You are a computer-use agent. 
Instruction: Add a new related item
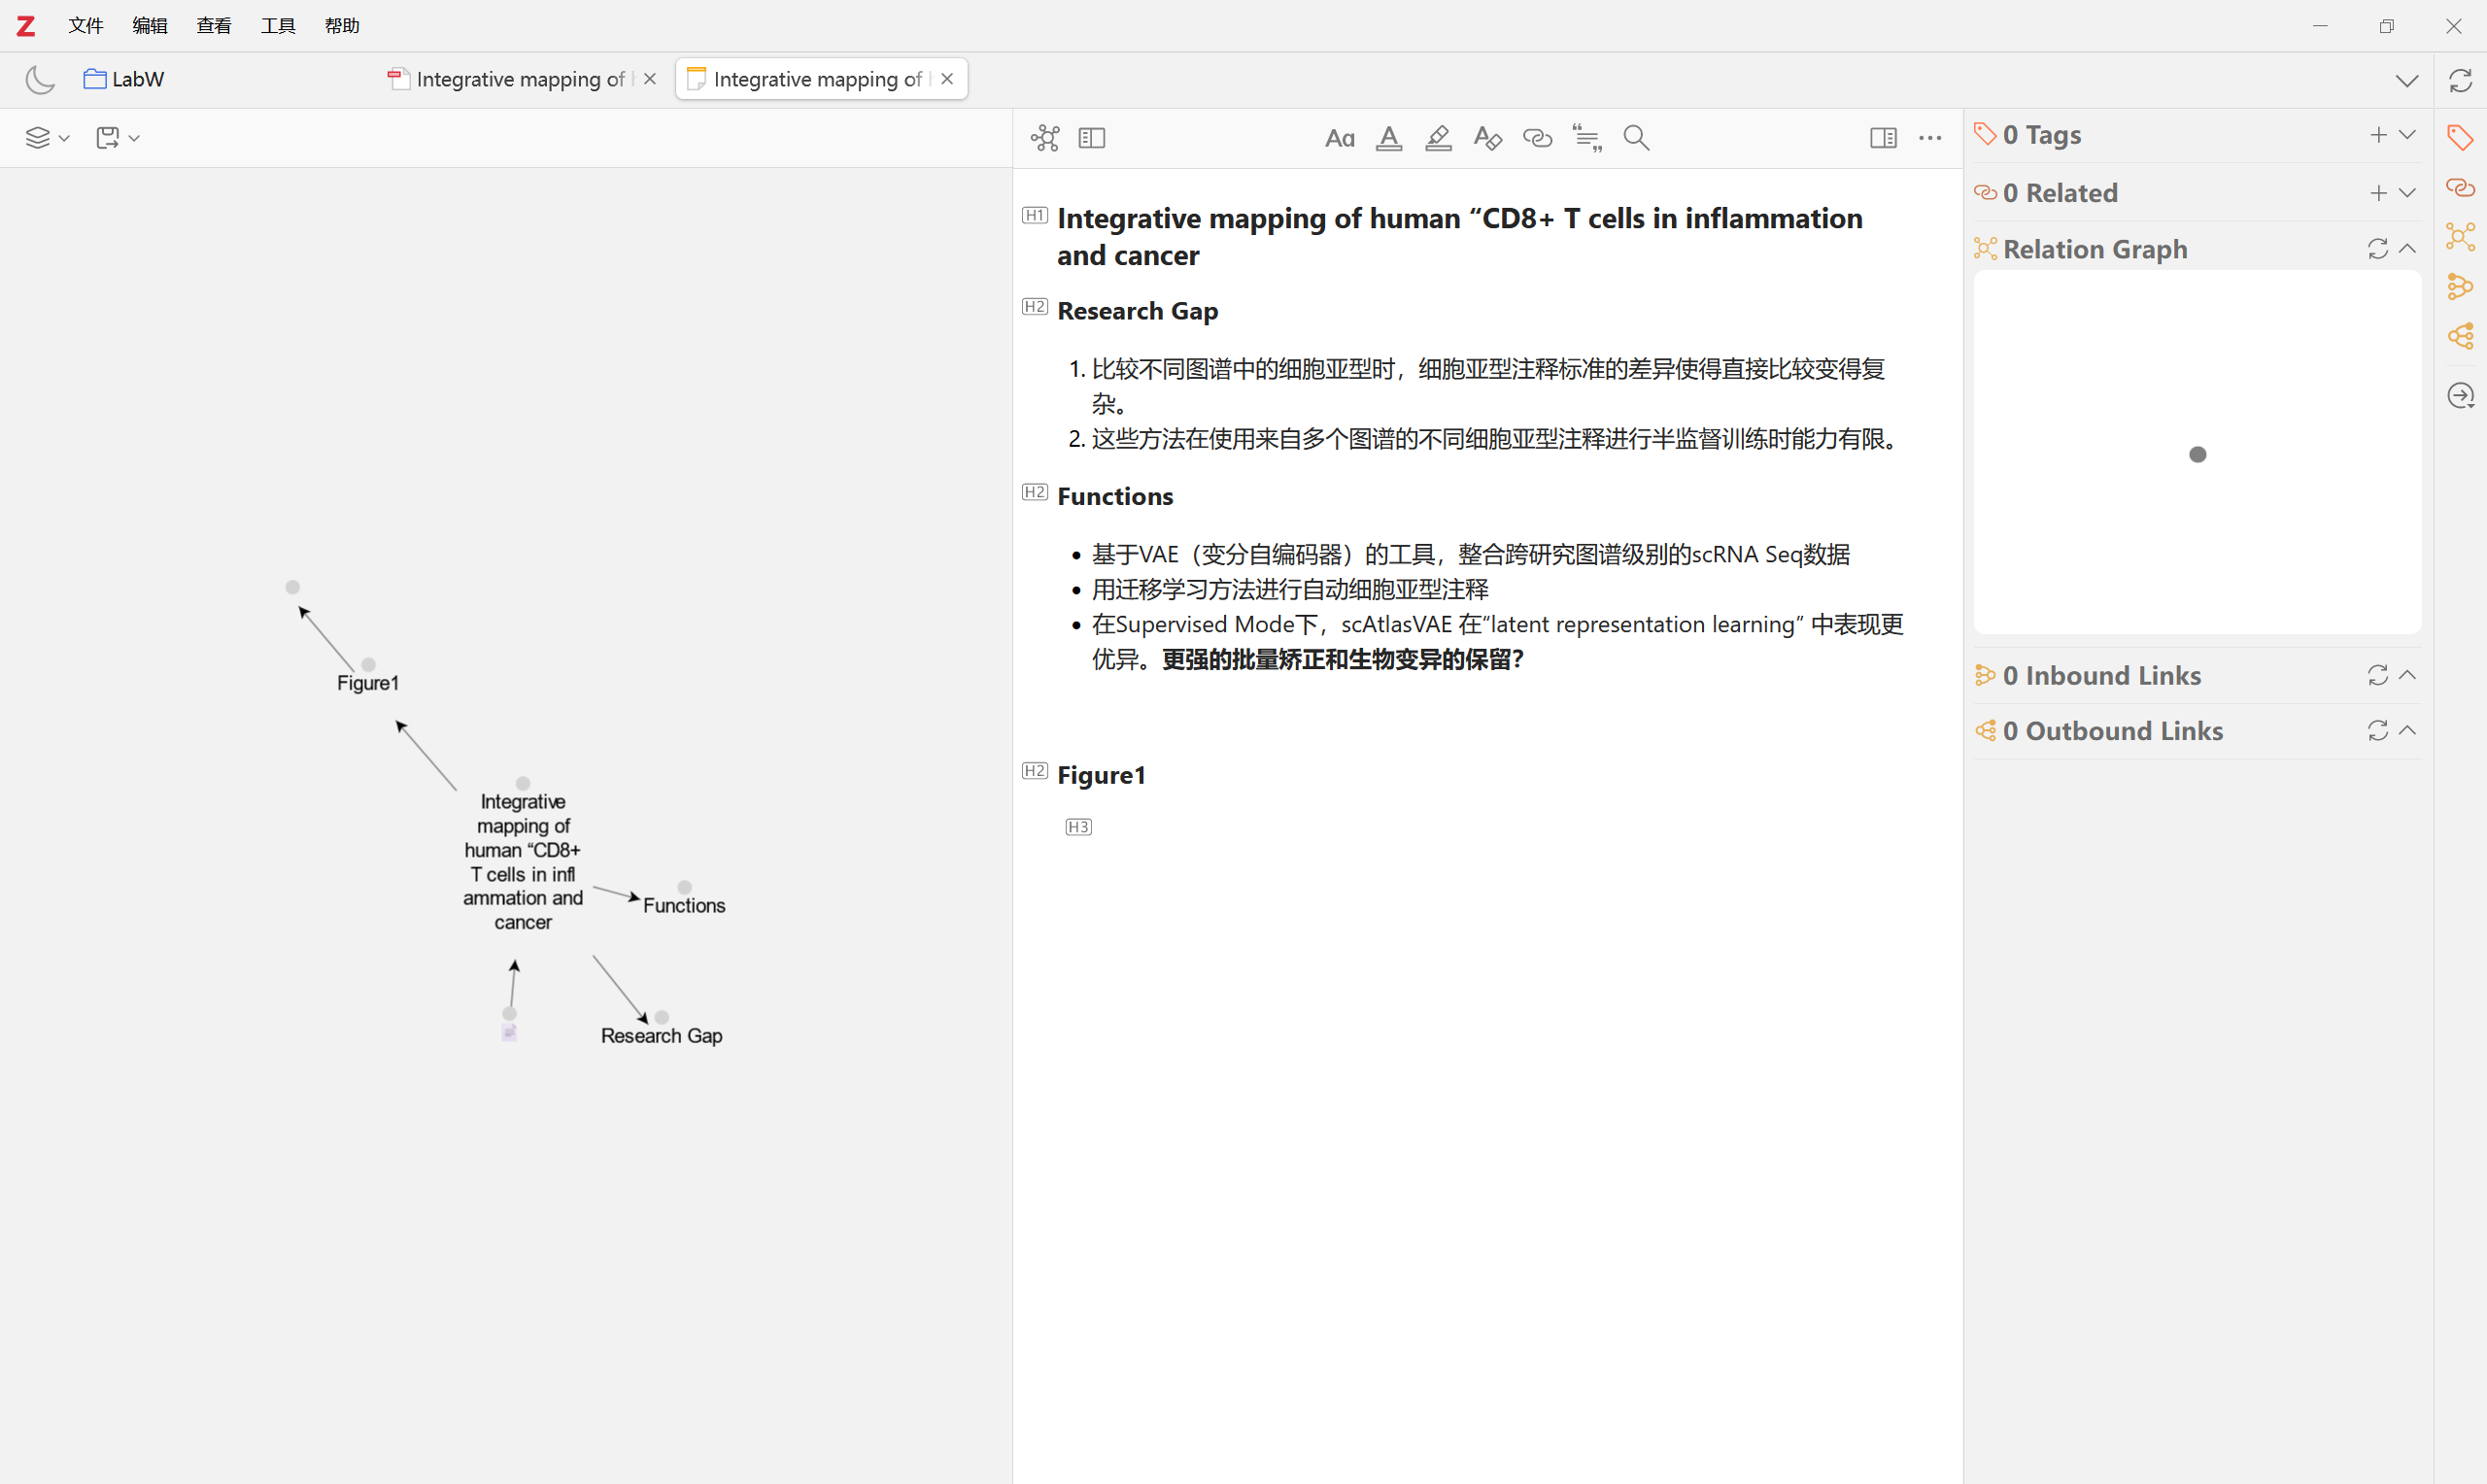click(x=2378, y=193)
